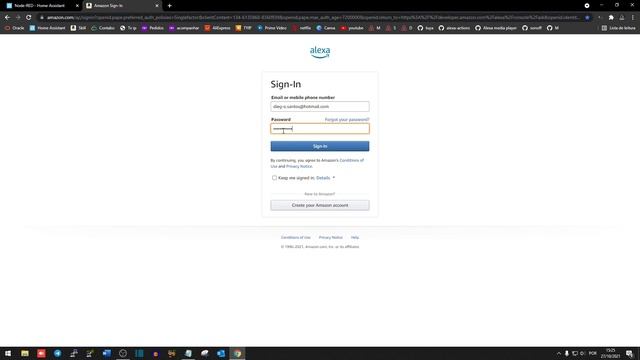Image resolution: width=640 pixels, height=360 pixels.
Task: Expand the Details dropdown next to keep signed in
Action: (325, 178)
